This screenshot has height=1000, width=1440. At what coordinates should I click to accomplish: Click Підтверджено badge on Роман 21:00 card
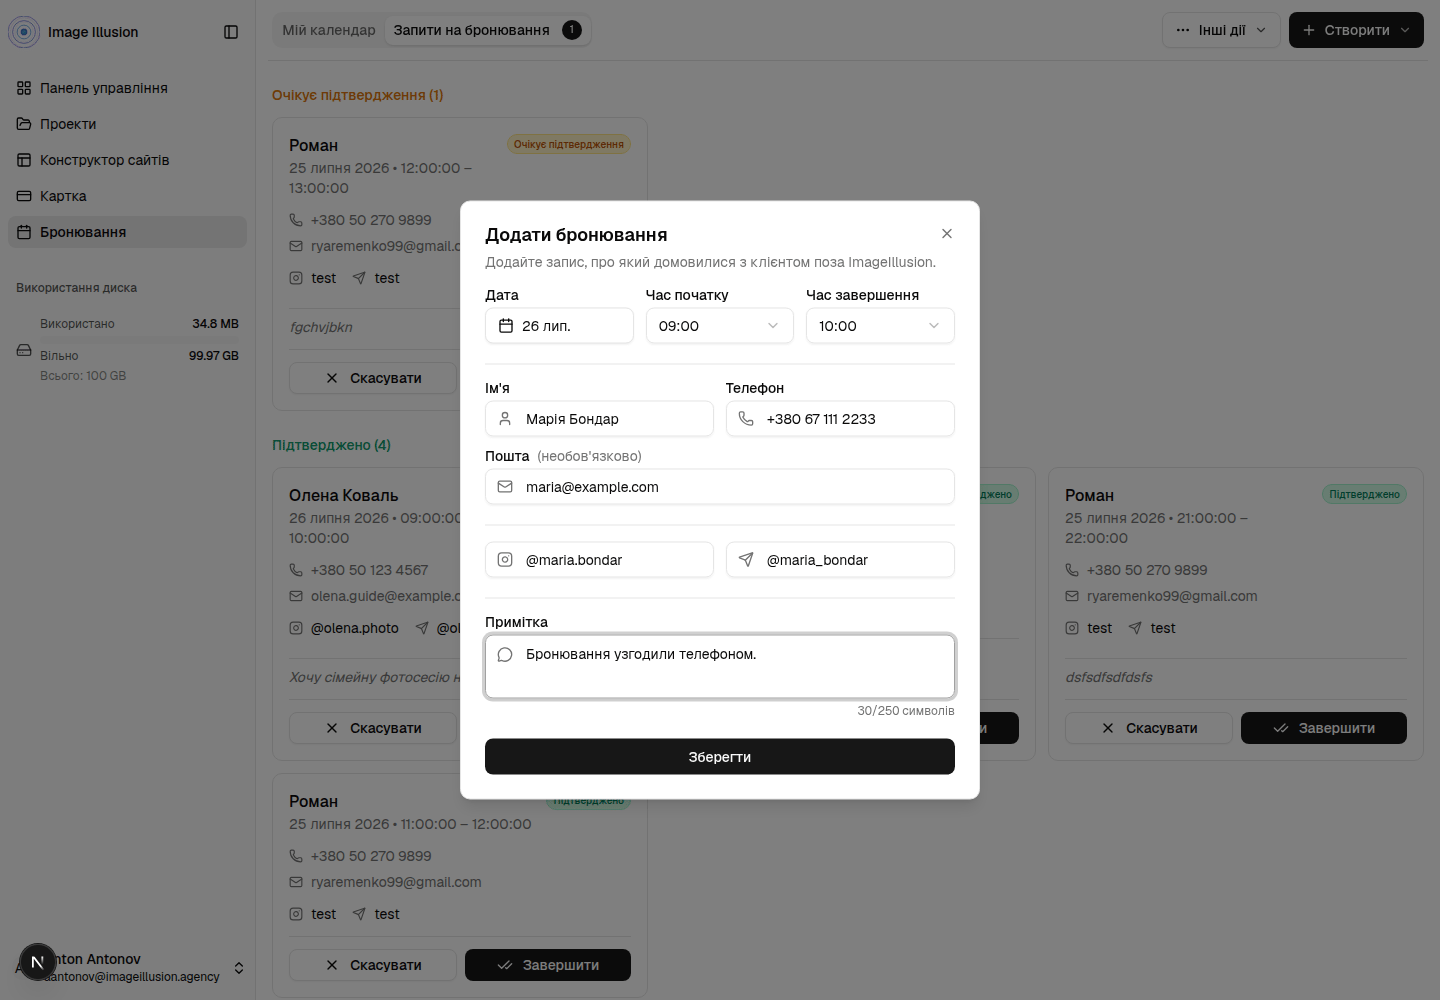tap(1365, 494)
